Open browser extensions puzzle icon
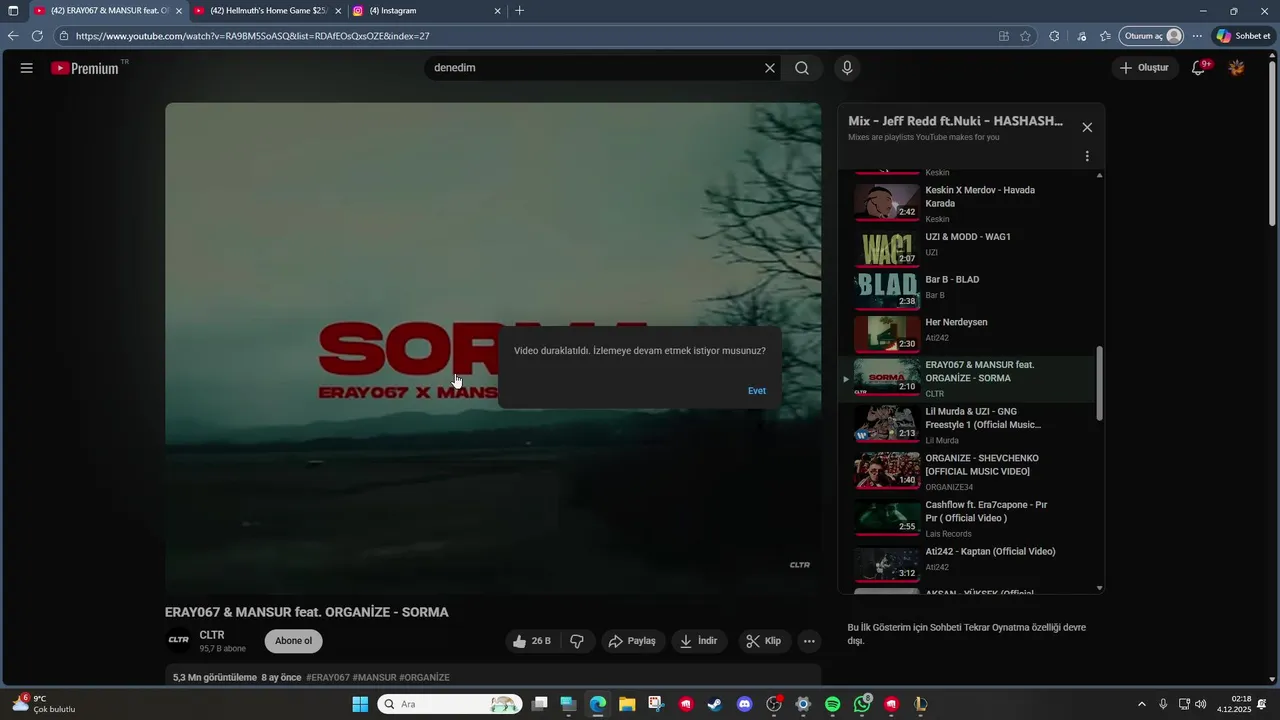This screenshot has width=1280, height=720. [1054, 36]
